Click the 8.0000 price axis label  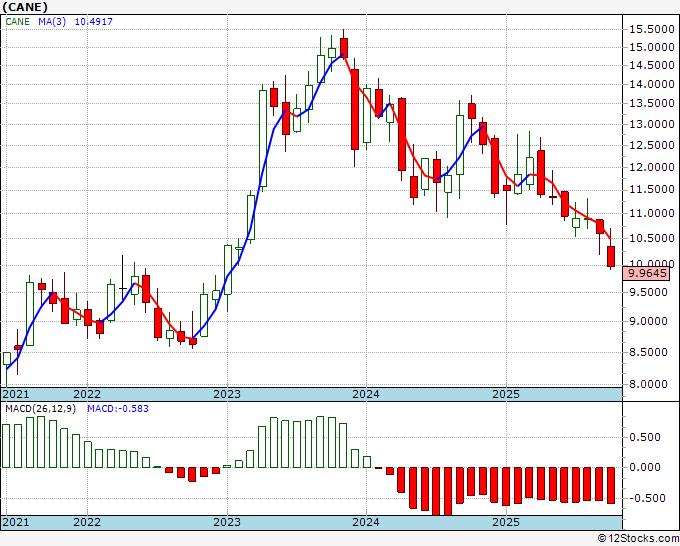coord(649,384)
